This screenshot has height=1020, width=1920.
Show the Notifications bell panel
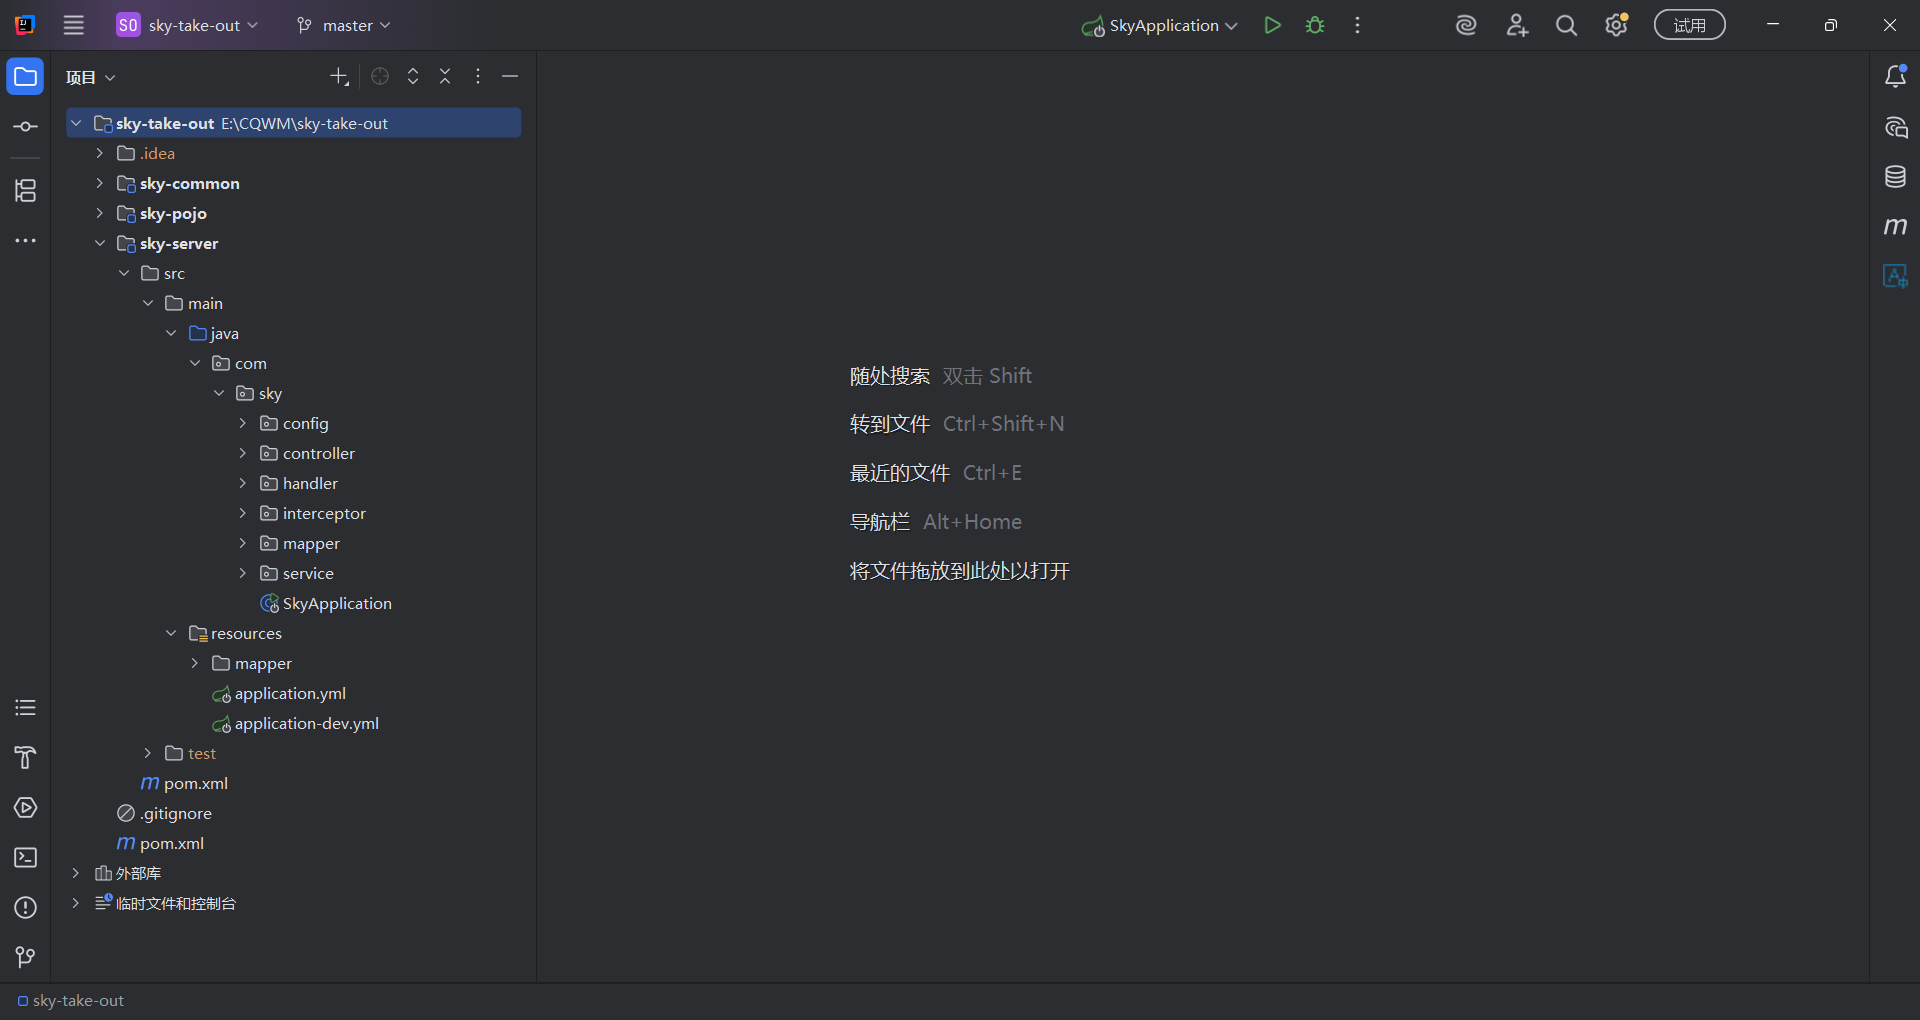point(1895,77)
